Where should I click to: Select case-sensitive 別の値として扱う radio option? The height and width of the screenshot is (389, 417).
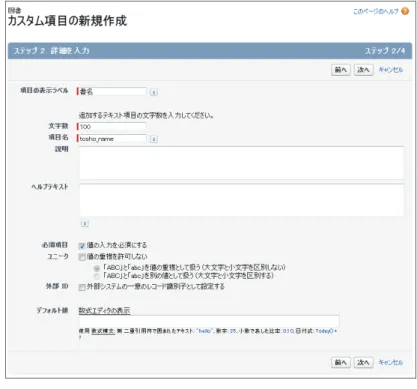pos(97,276)
